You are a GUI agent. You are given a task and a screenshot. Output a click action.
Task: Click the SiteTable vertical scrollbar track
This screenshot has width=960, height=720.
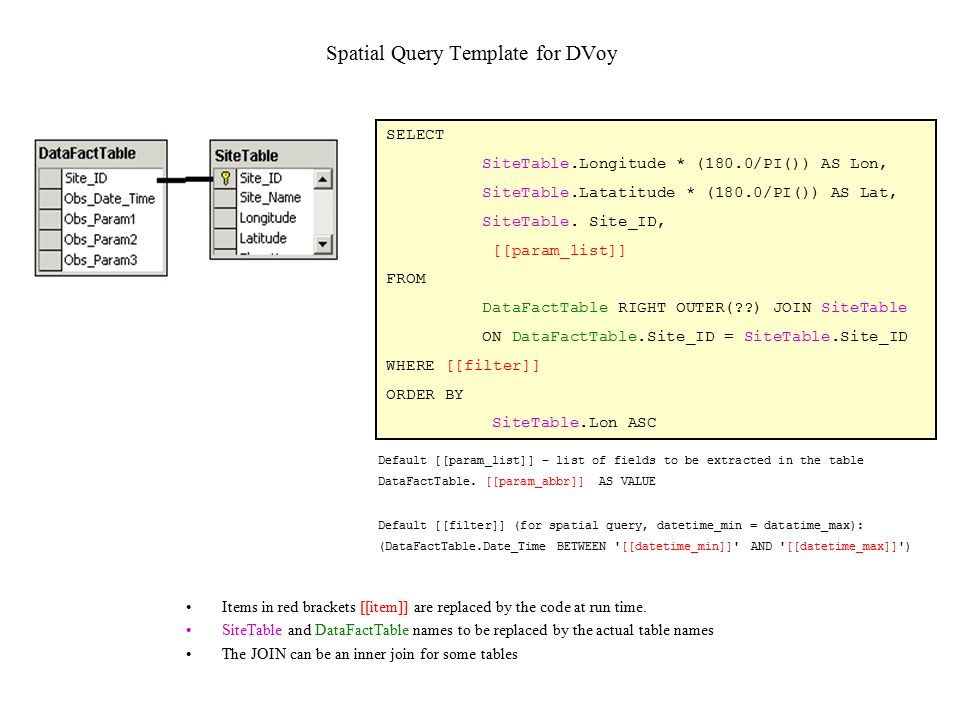(323, 212)
